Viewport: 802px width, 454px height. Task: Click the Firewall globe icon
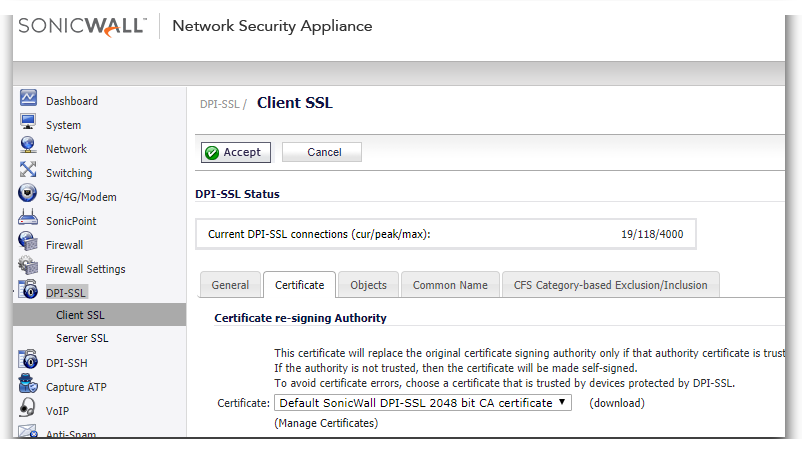28,241
